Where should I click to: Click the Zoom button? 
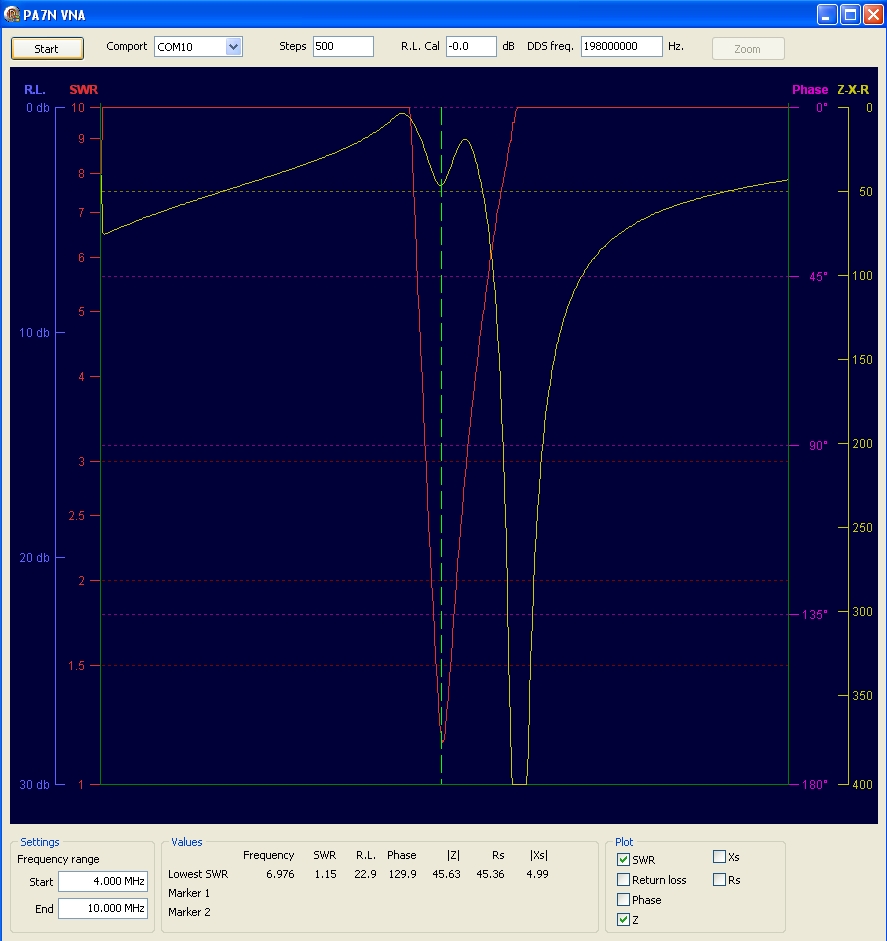click(x=747, y=49)
